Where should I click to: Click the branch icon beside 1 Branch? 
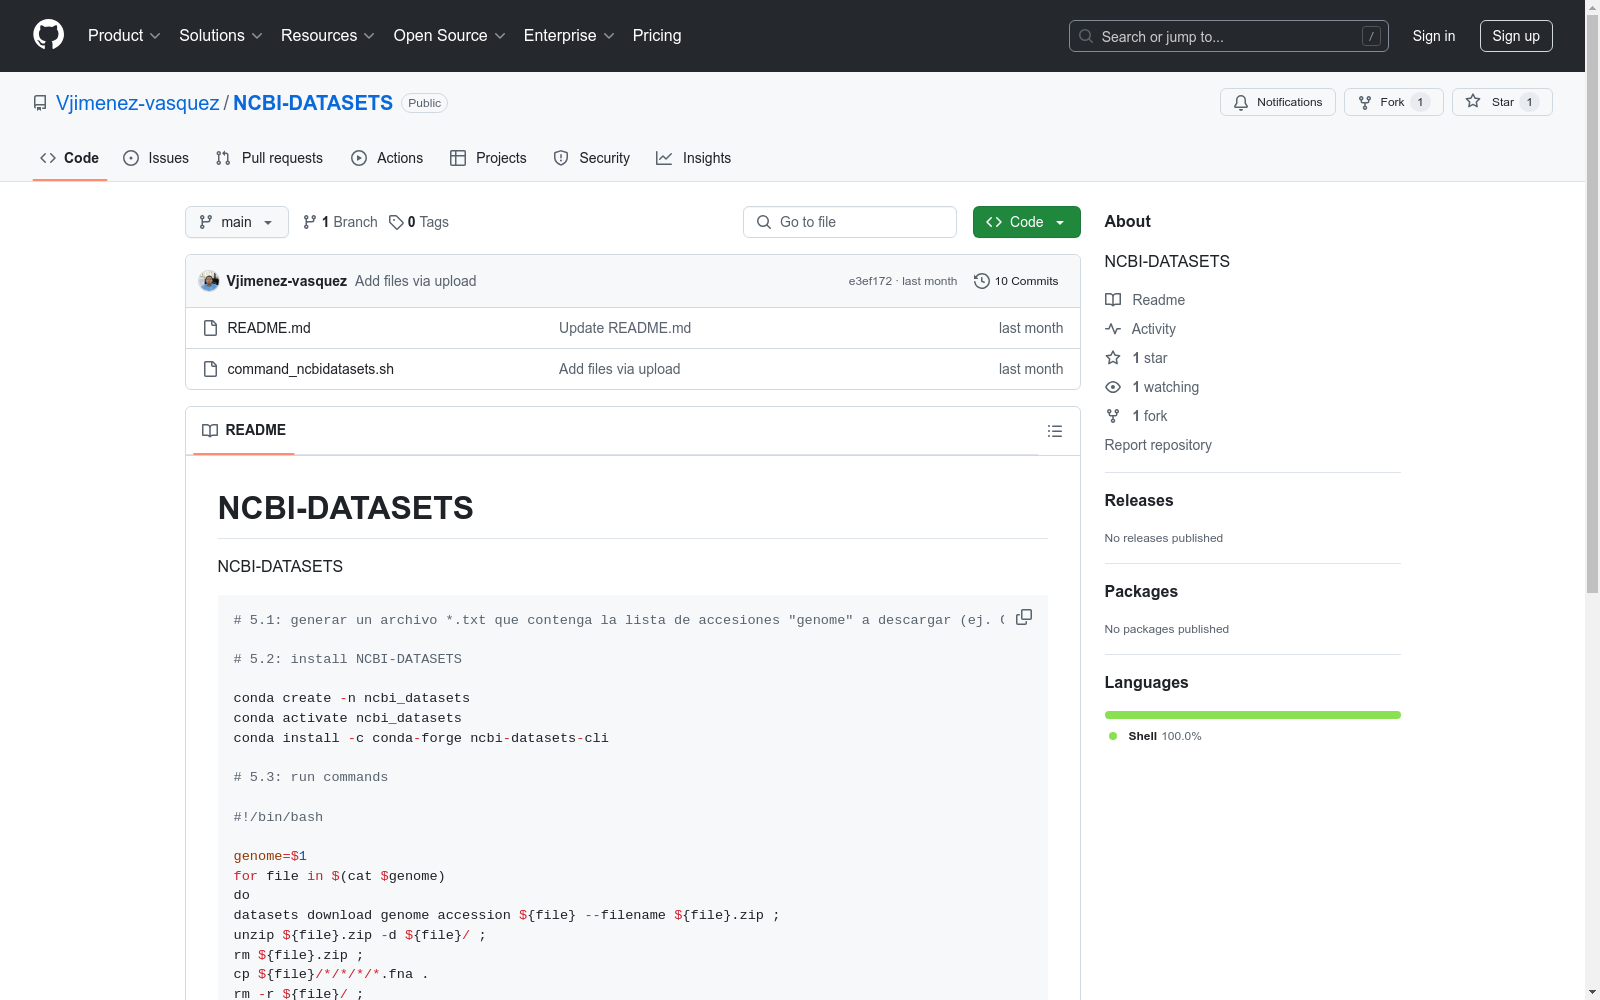coord(310,222)
